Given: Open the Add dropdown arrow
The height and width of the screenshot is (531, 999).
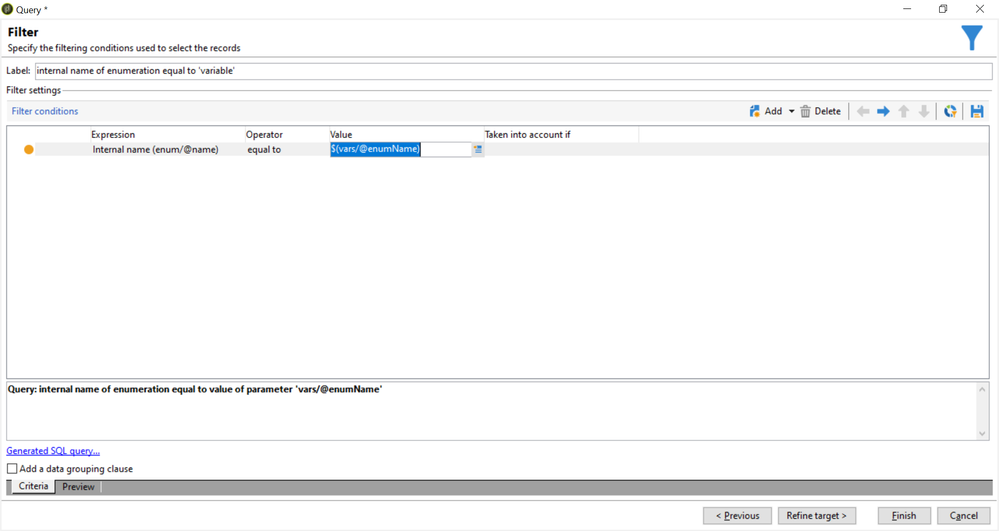Looking at the screenshot, I should 791,112.
